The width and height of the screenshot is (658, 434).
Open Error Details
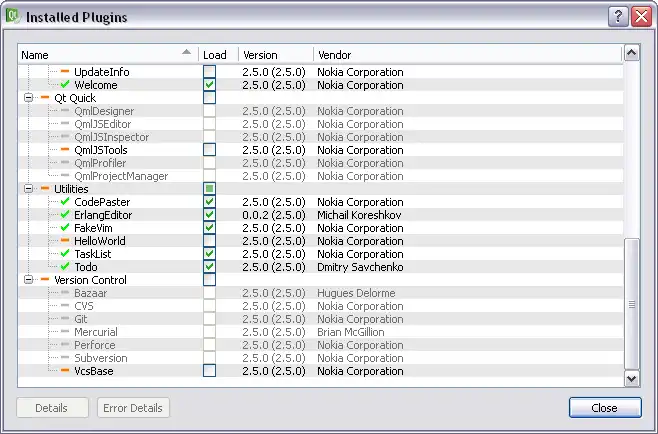point(133,408)
